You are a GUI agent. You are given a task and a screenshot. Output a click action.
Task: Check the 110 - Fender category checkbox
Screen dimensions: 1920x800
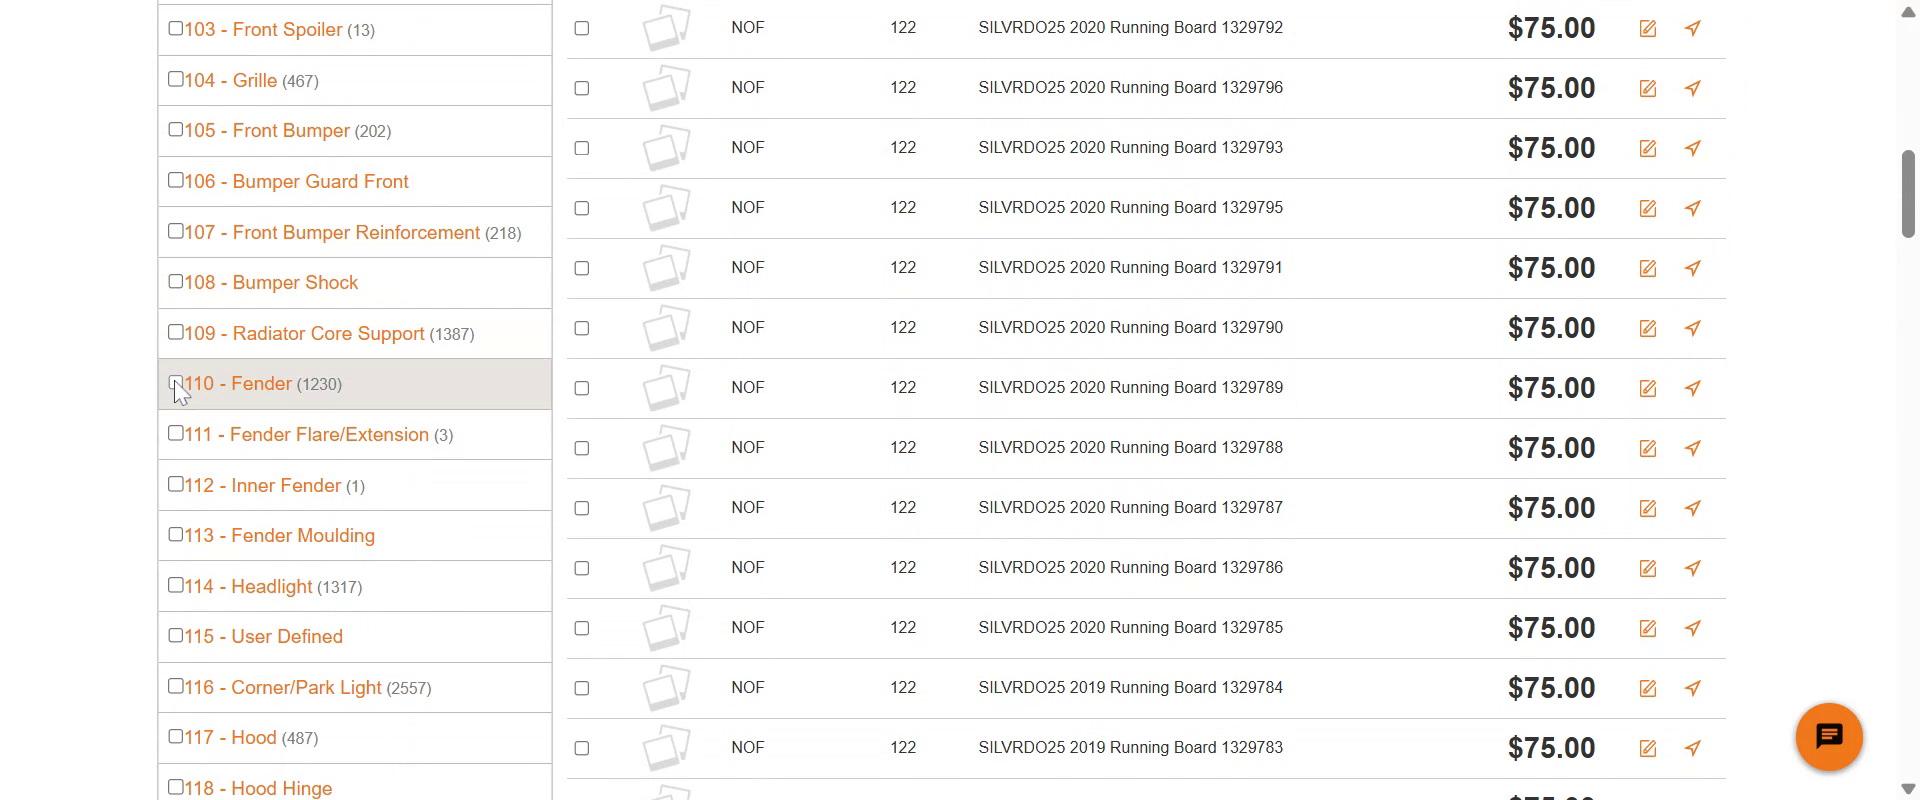[x=176, y=383]
